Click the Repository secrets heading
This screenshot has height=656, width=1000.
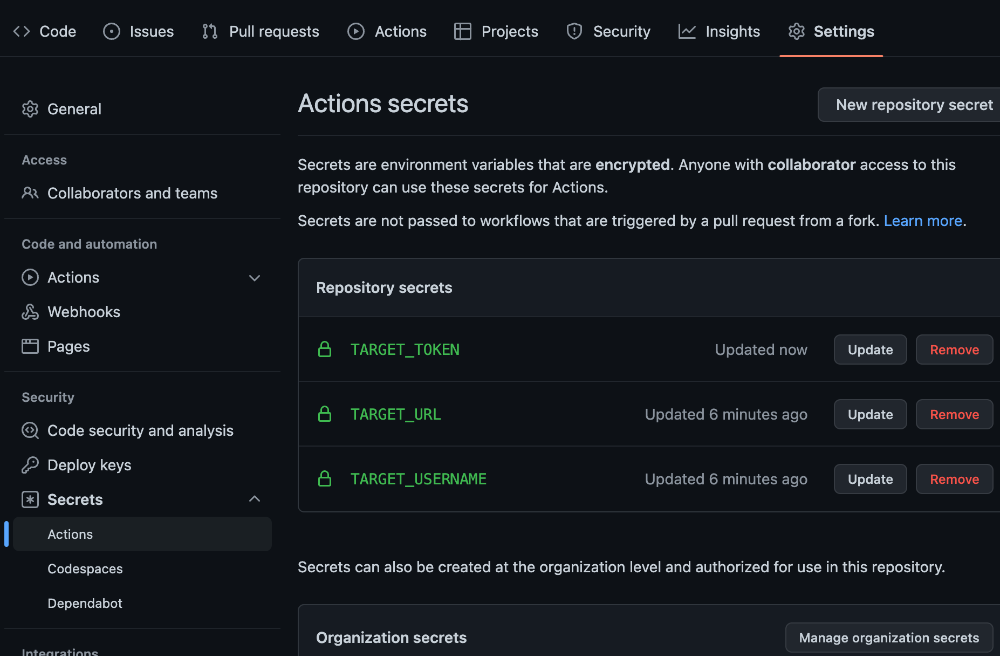pyautogui.click(x=384, y=288)
